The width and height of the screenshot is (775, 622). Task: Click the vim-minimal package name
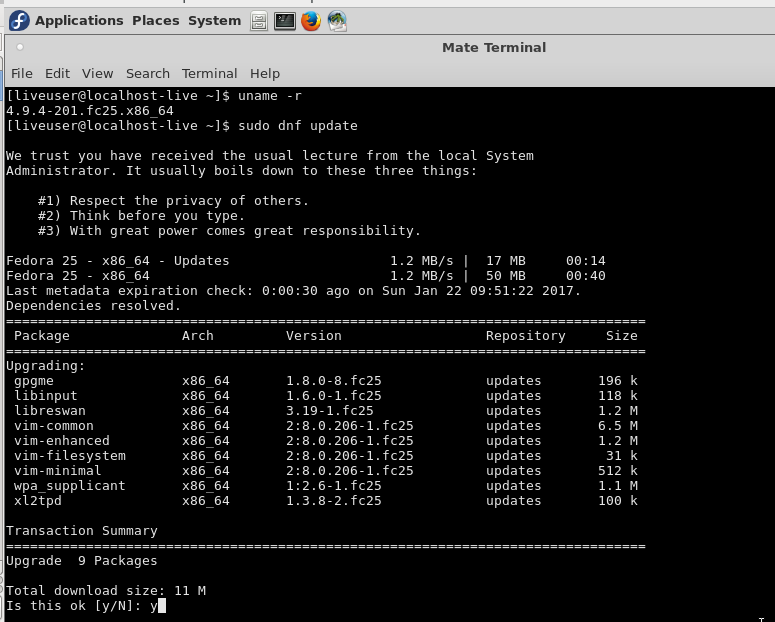[x=57, y=471]
